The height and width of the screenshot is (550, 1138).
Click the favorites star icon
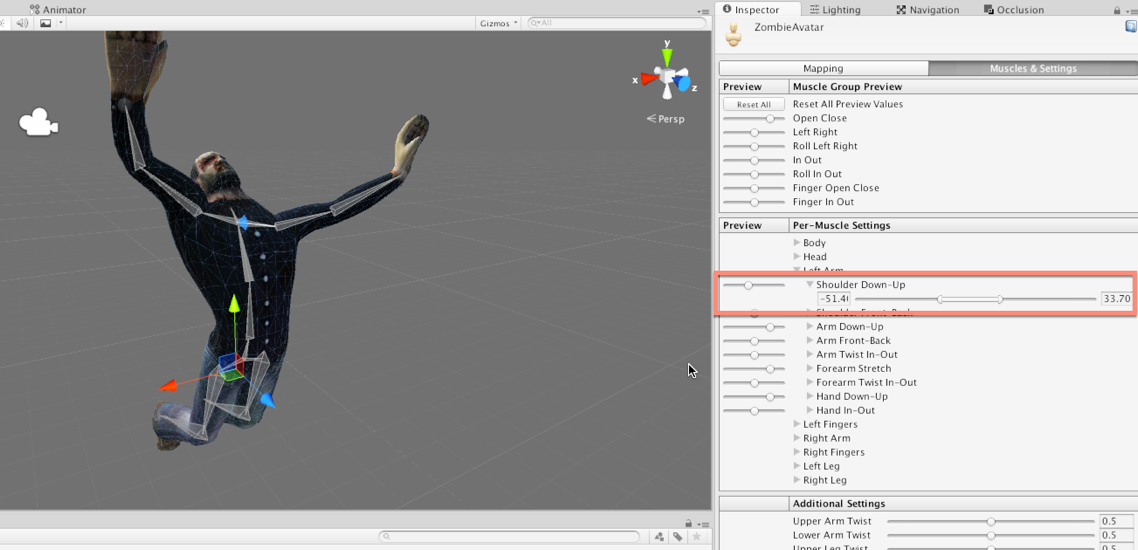click(x=697, y=537)
